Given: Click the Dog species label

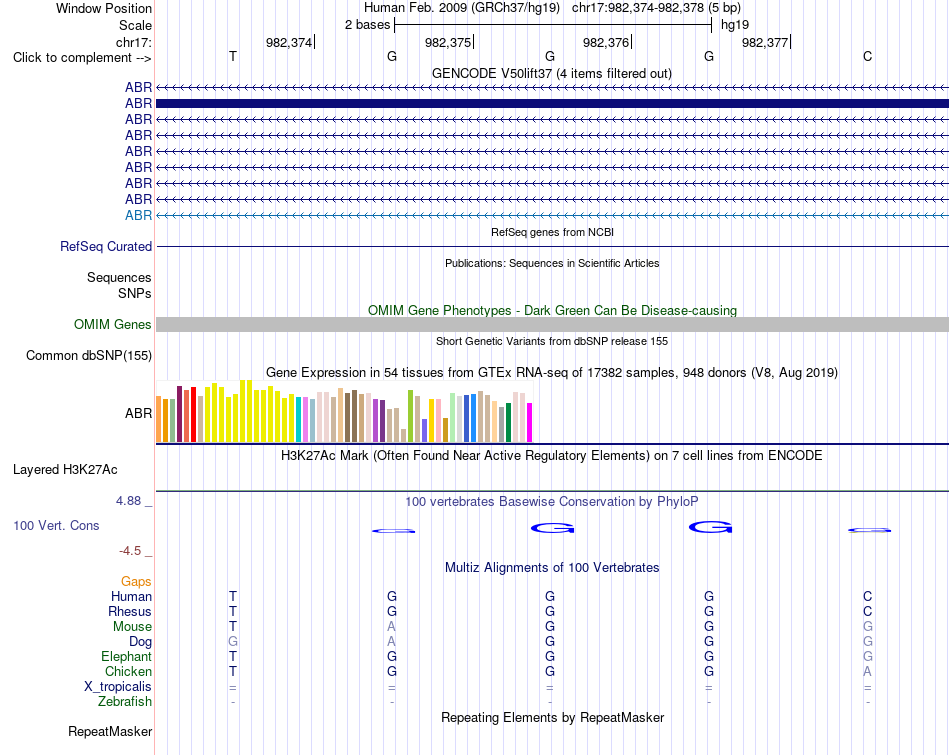Looking at the screenshot, I should 140,642.
